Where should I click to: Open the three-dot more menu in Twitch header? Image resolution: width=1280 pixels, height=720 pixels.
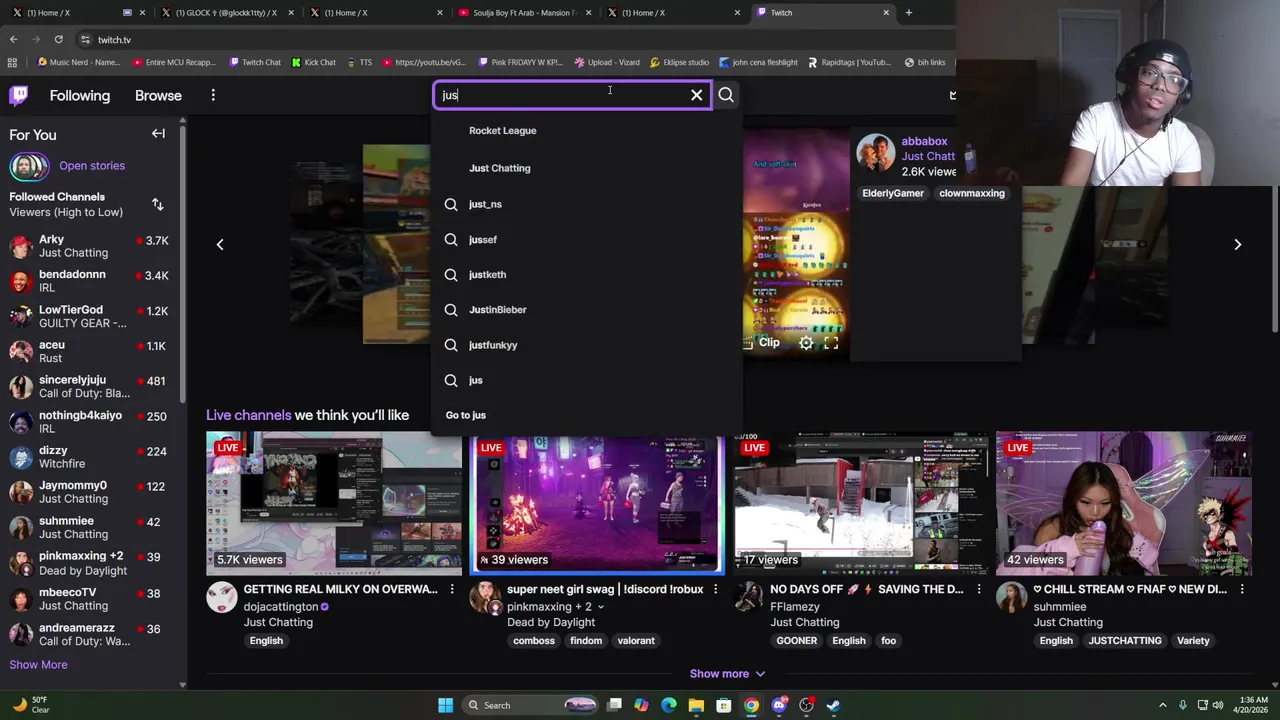213,95
